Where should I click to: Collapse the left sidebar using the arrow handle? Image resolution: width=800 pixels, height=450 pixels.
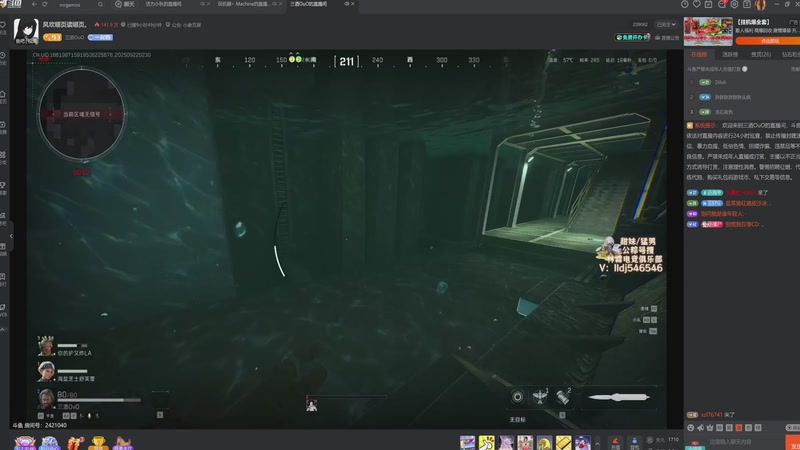click(x=11, y=236)
